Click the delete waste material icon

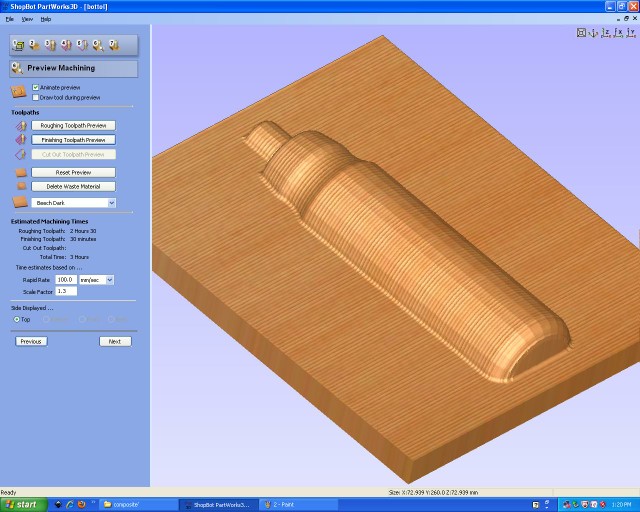coord(22,186)
